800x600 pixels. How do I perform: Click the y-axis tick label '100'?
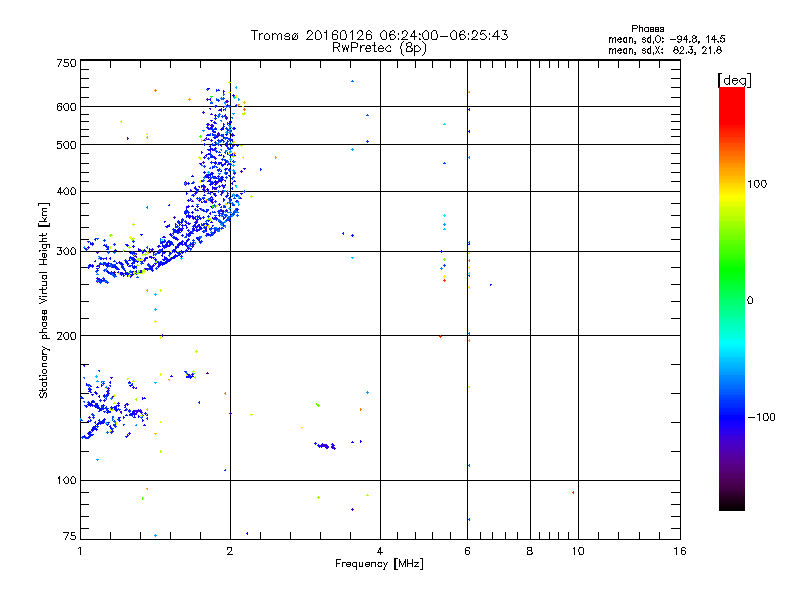[x=66, y=481]
